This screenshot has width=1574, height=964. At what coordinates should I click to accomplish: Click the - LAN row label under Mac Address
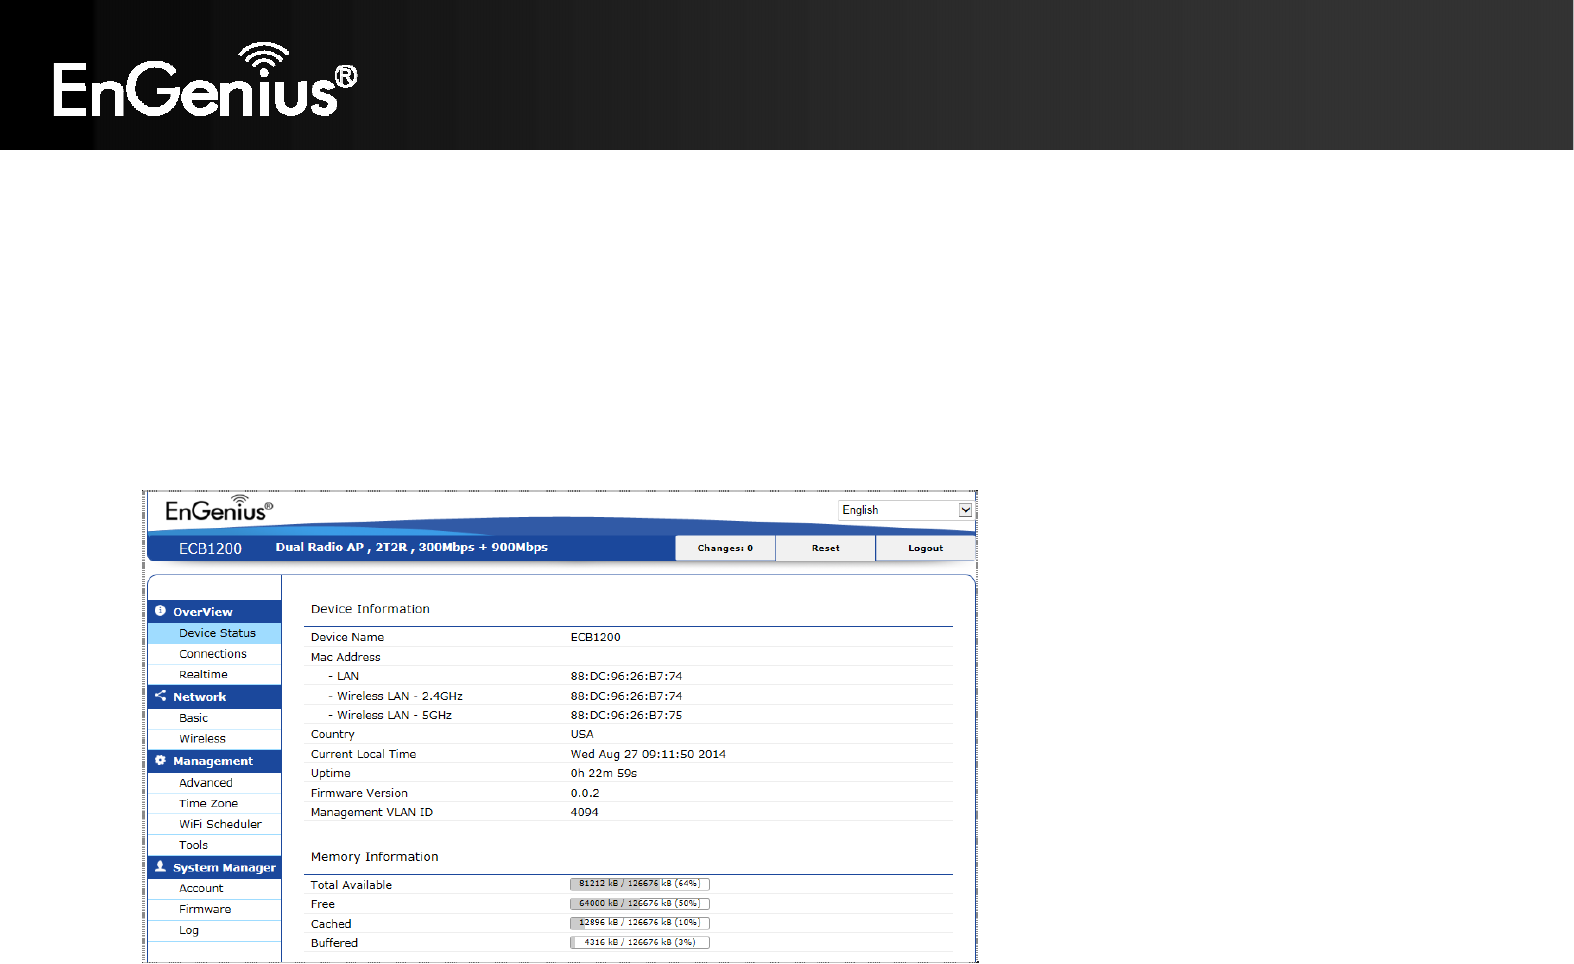(x=344, y=676)
